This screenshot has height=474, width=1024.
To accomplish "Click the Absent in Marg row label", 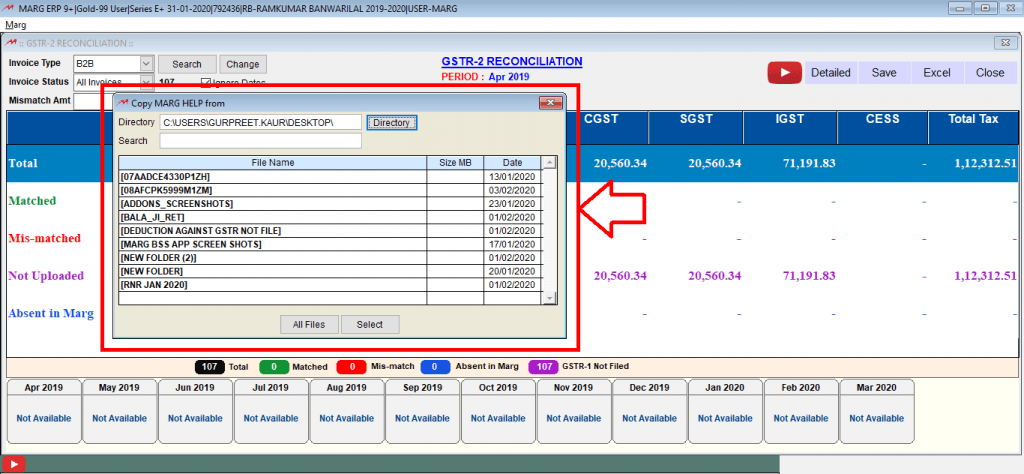I will [51, 313].
